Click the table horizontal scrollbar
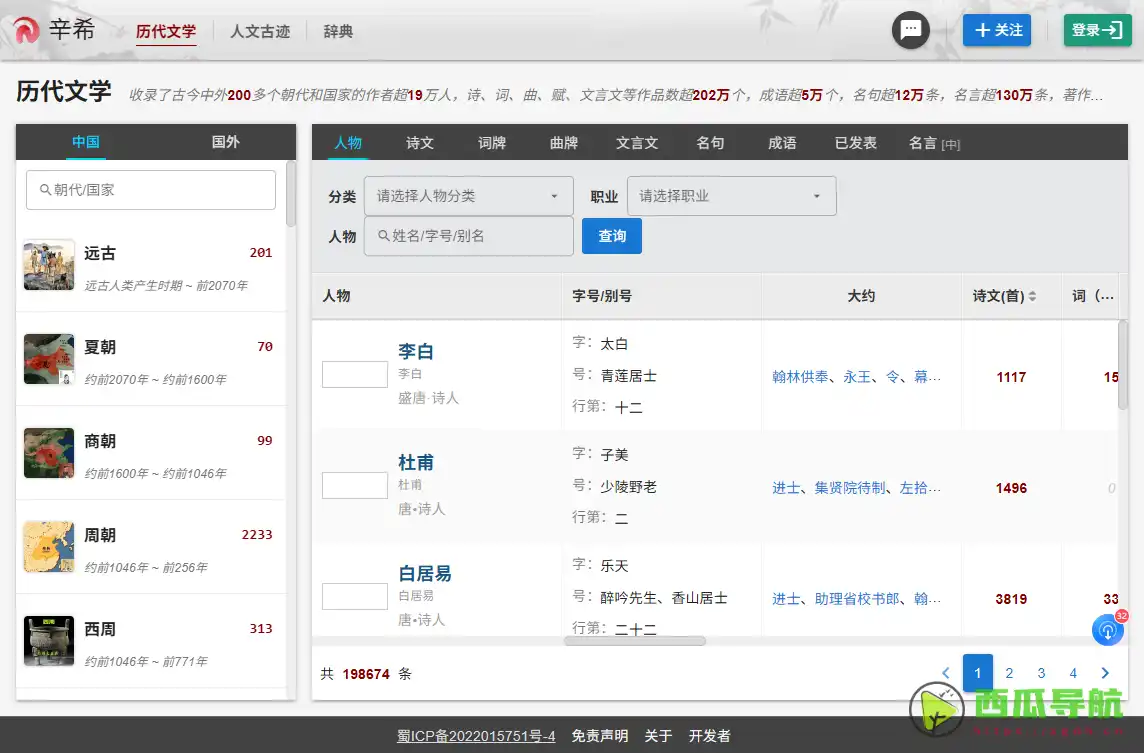1144x753 pixels. tap(635, 641)
